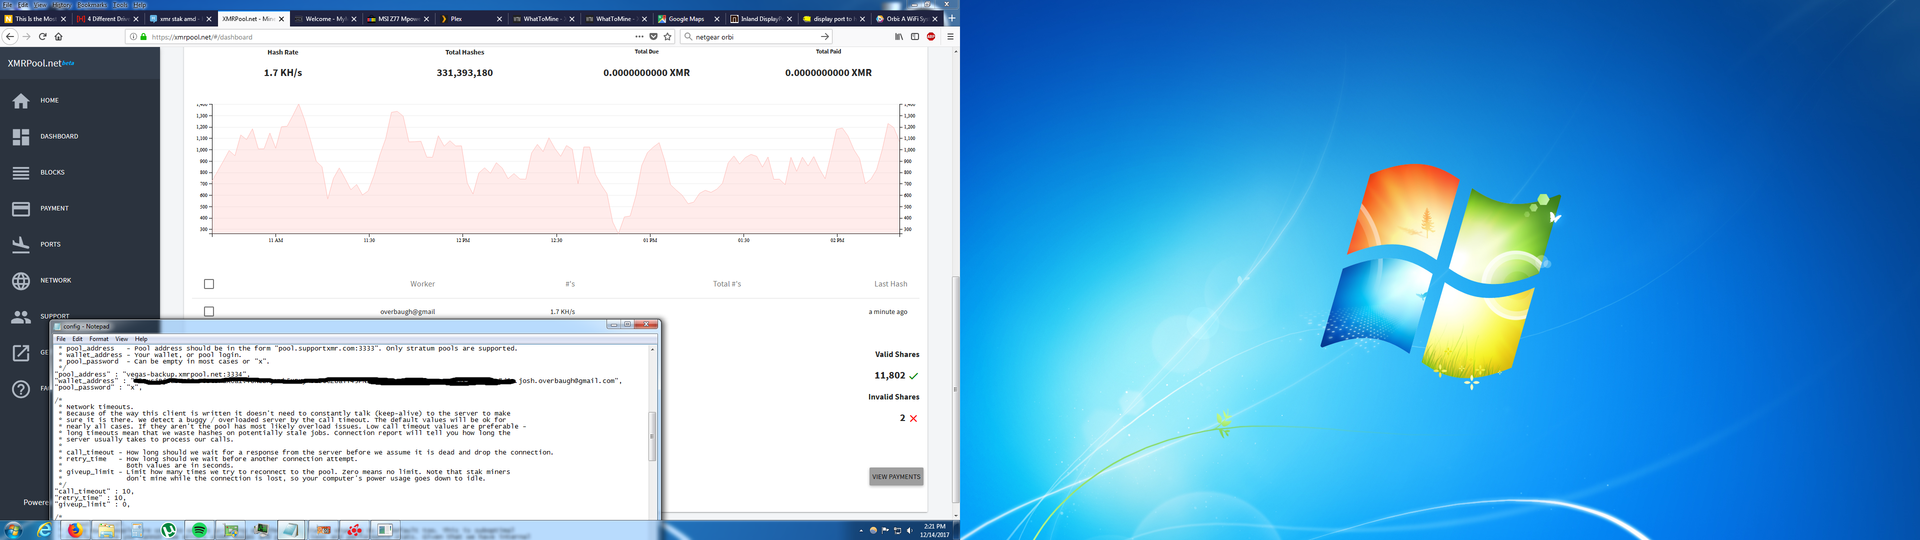Open Notepad View menu

121,339
